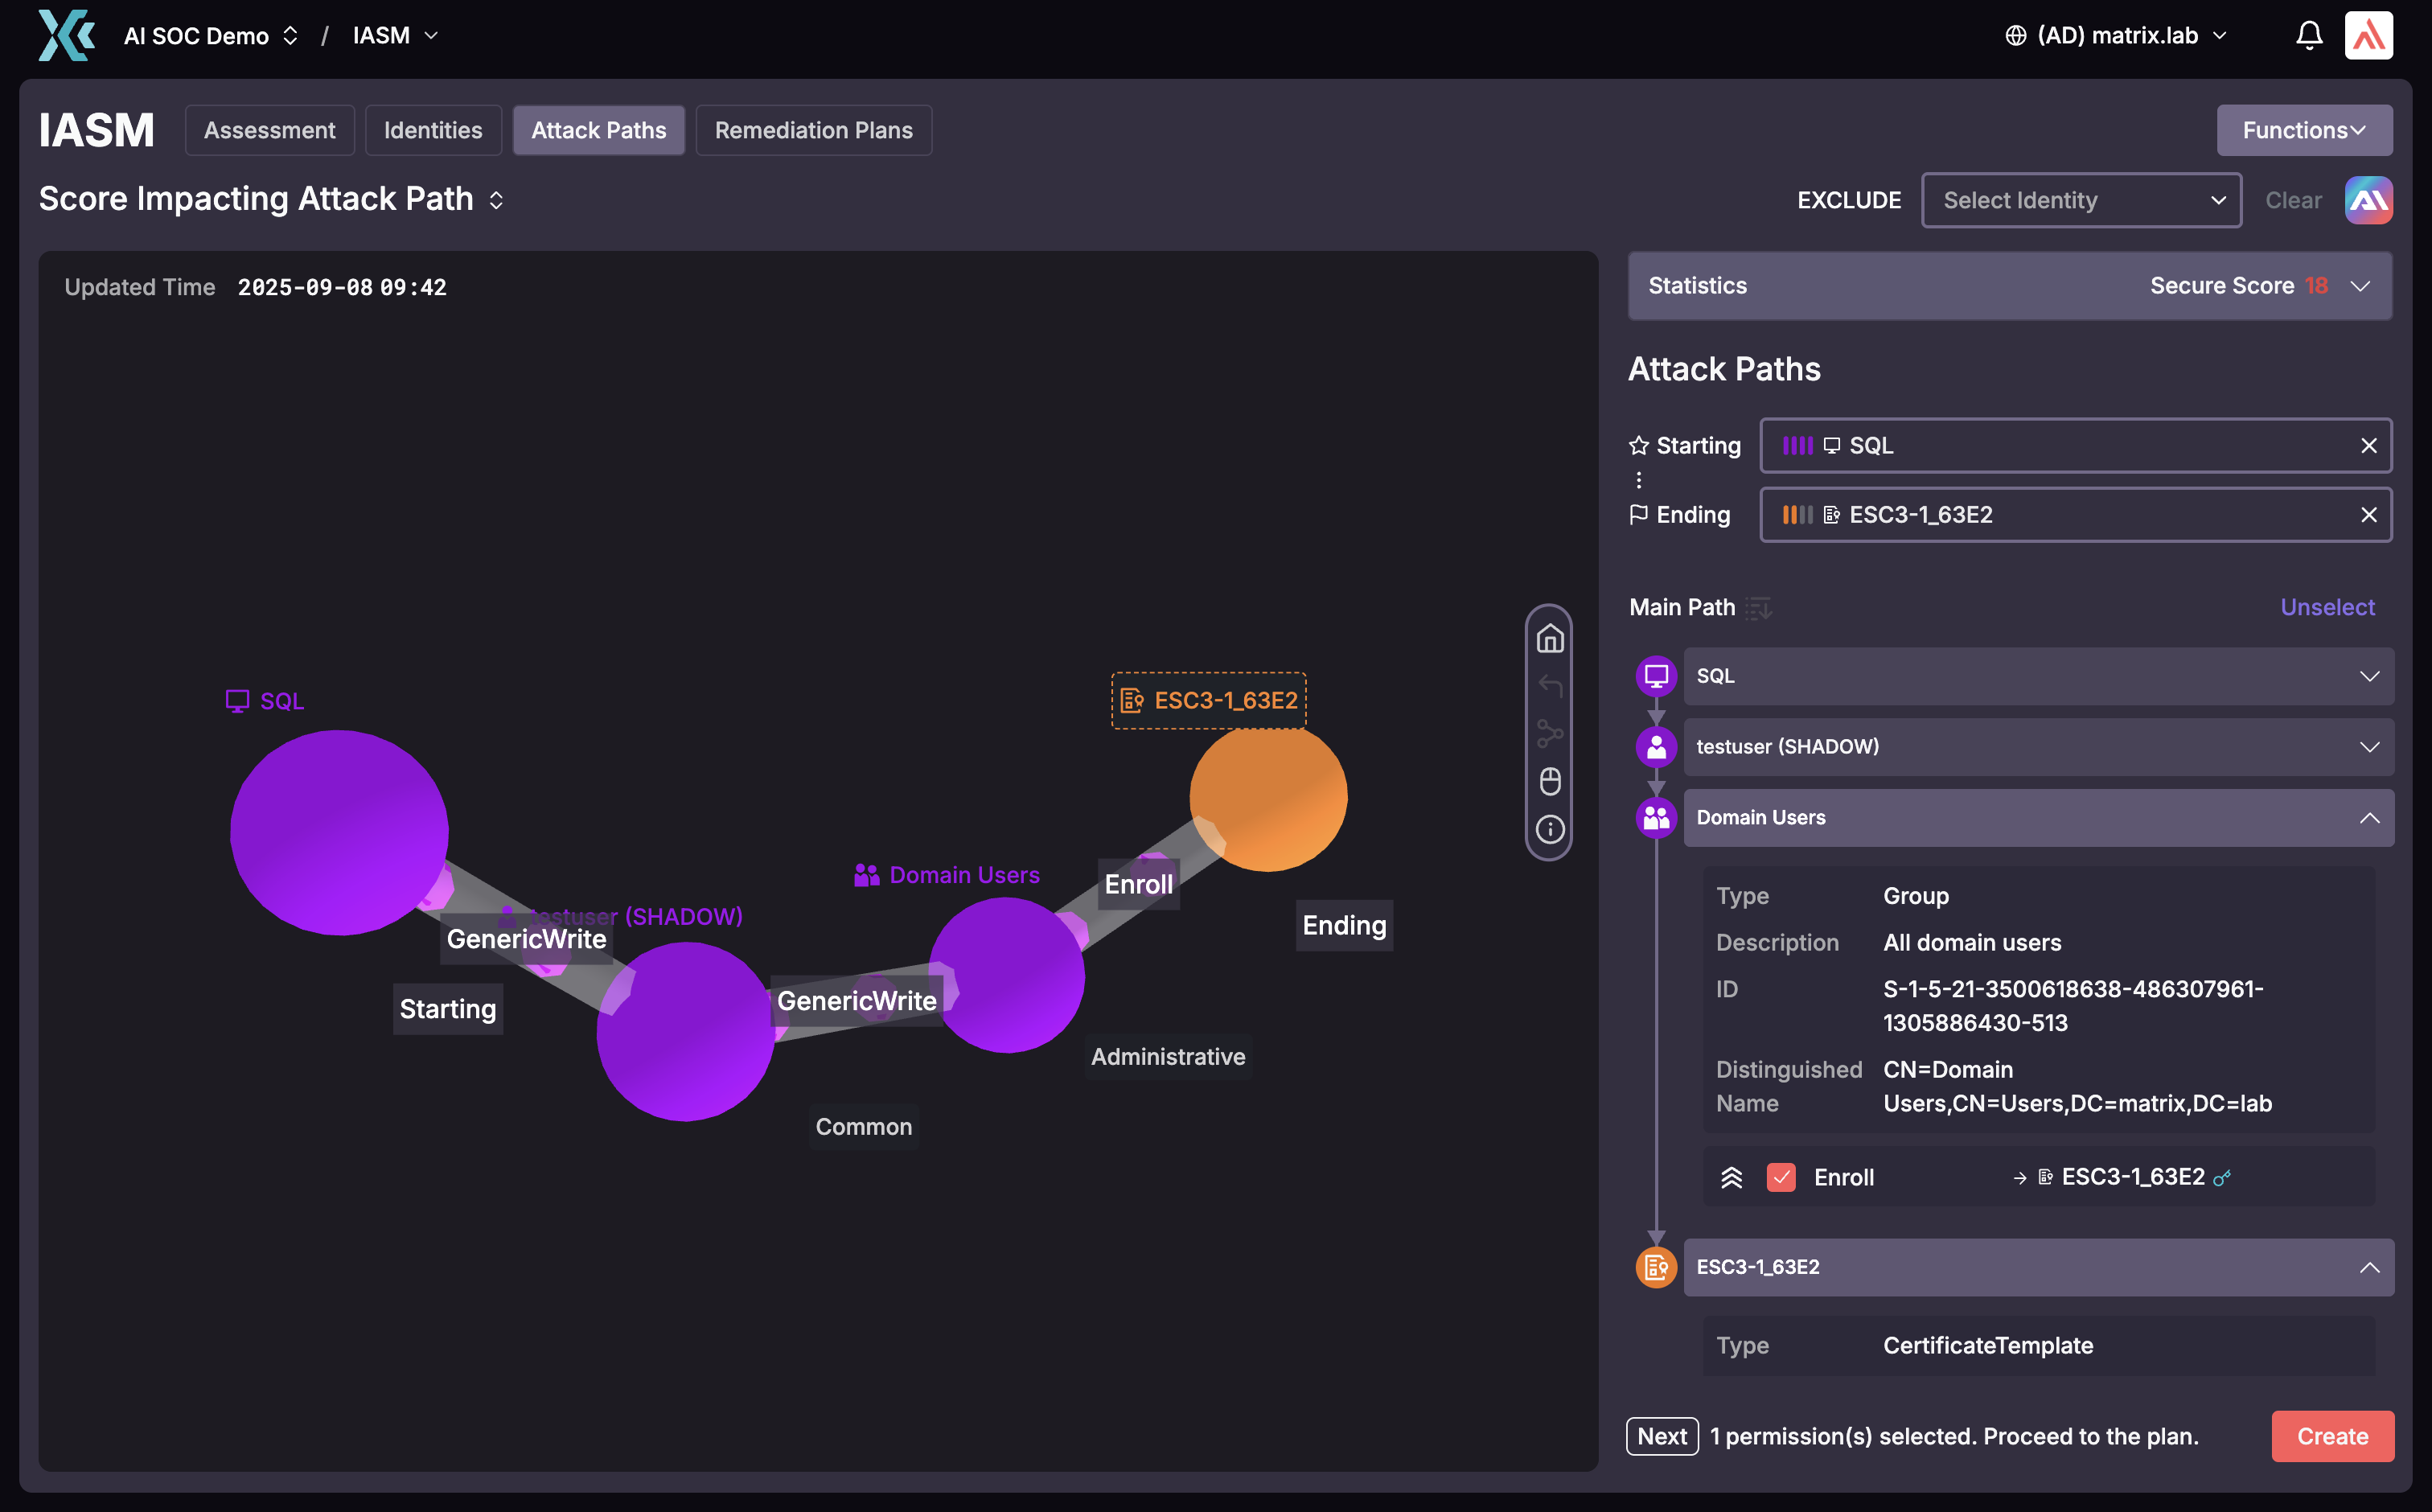Open the Assessment tab
The width and height of the screenshot is (2432, 1512).
(x=269, y=130)
